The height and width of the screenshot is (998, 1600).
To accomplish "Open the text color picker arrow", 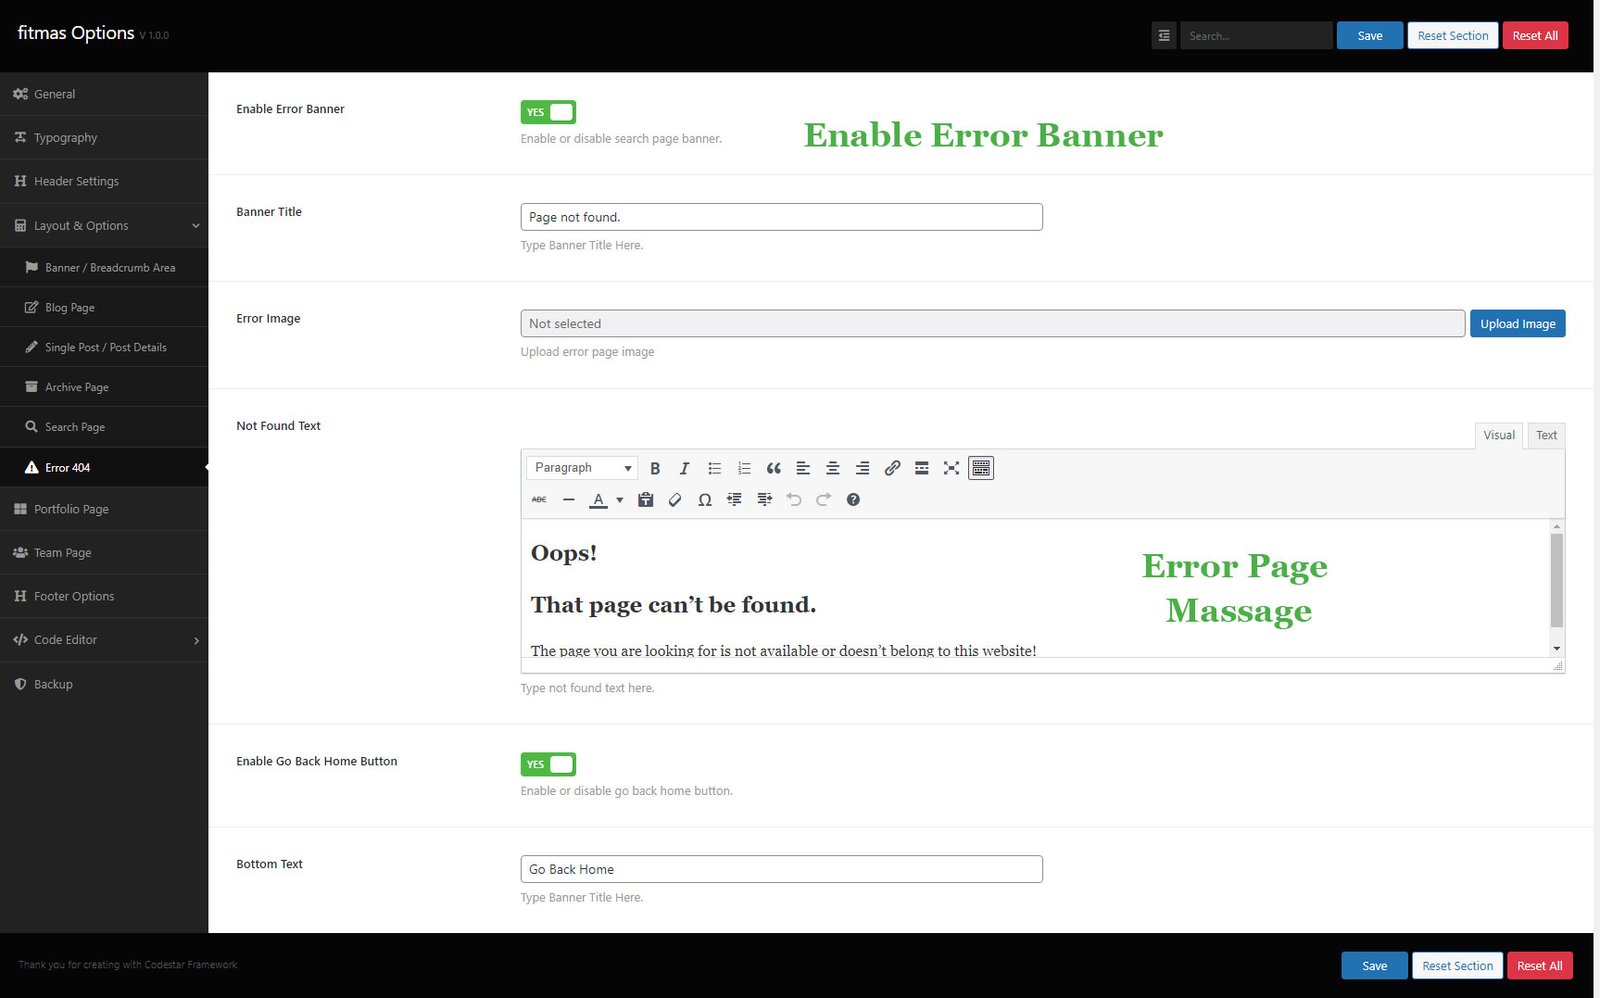I will [620, 500].
